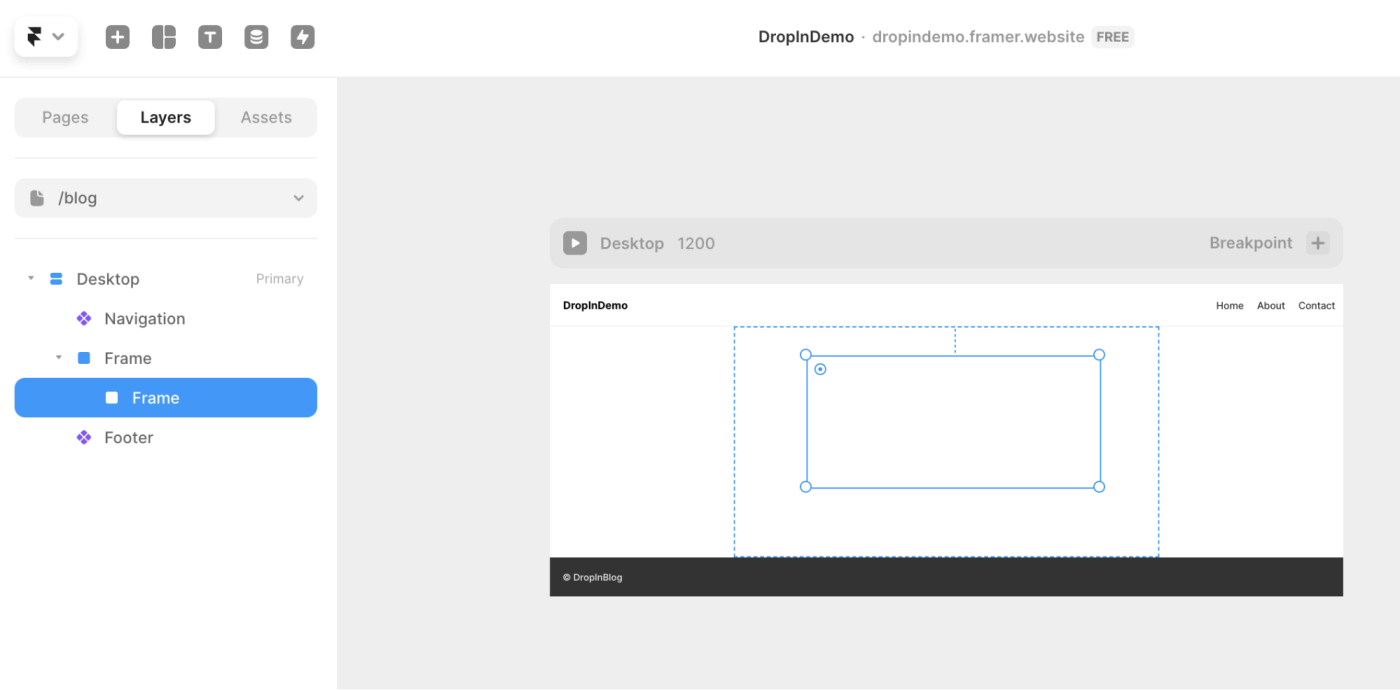Viewport: 1400px width, 690px height.
Task: Click the DropInDemo project title
Action: (x=806, y=37)
